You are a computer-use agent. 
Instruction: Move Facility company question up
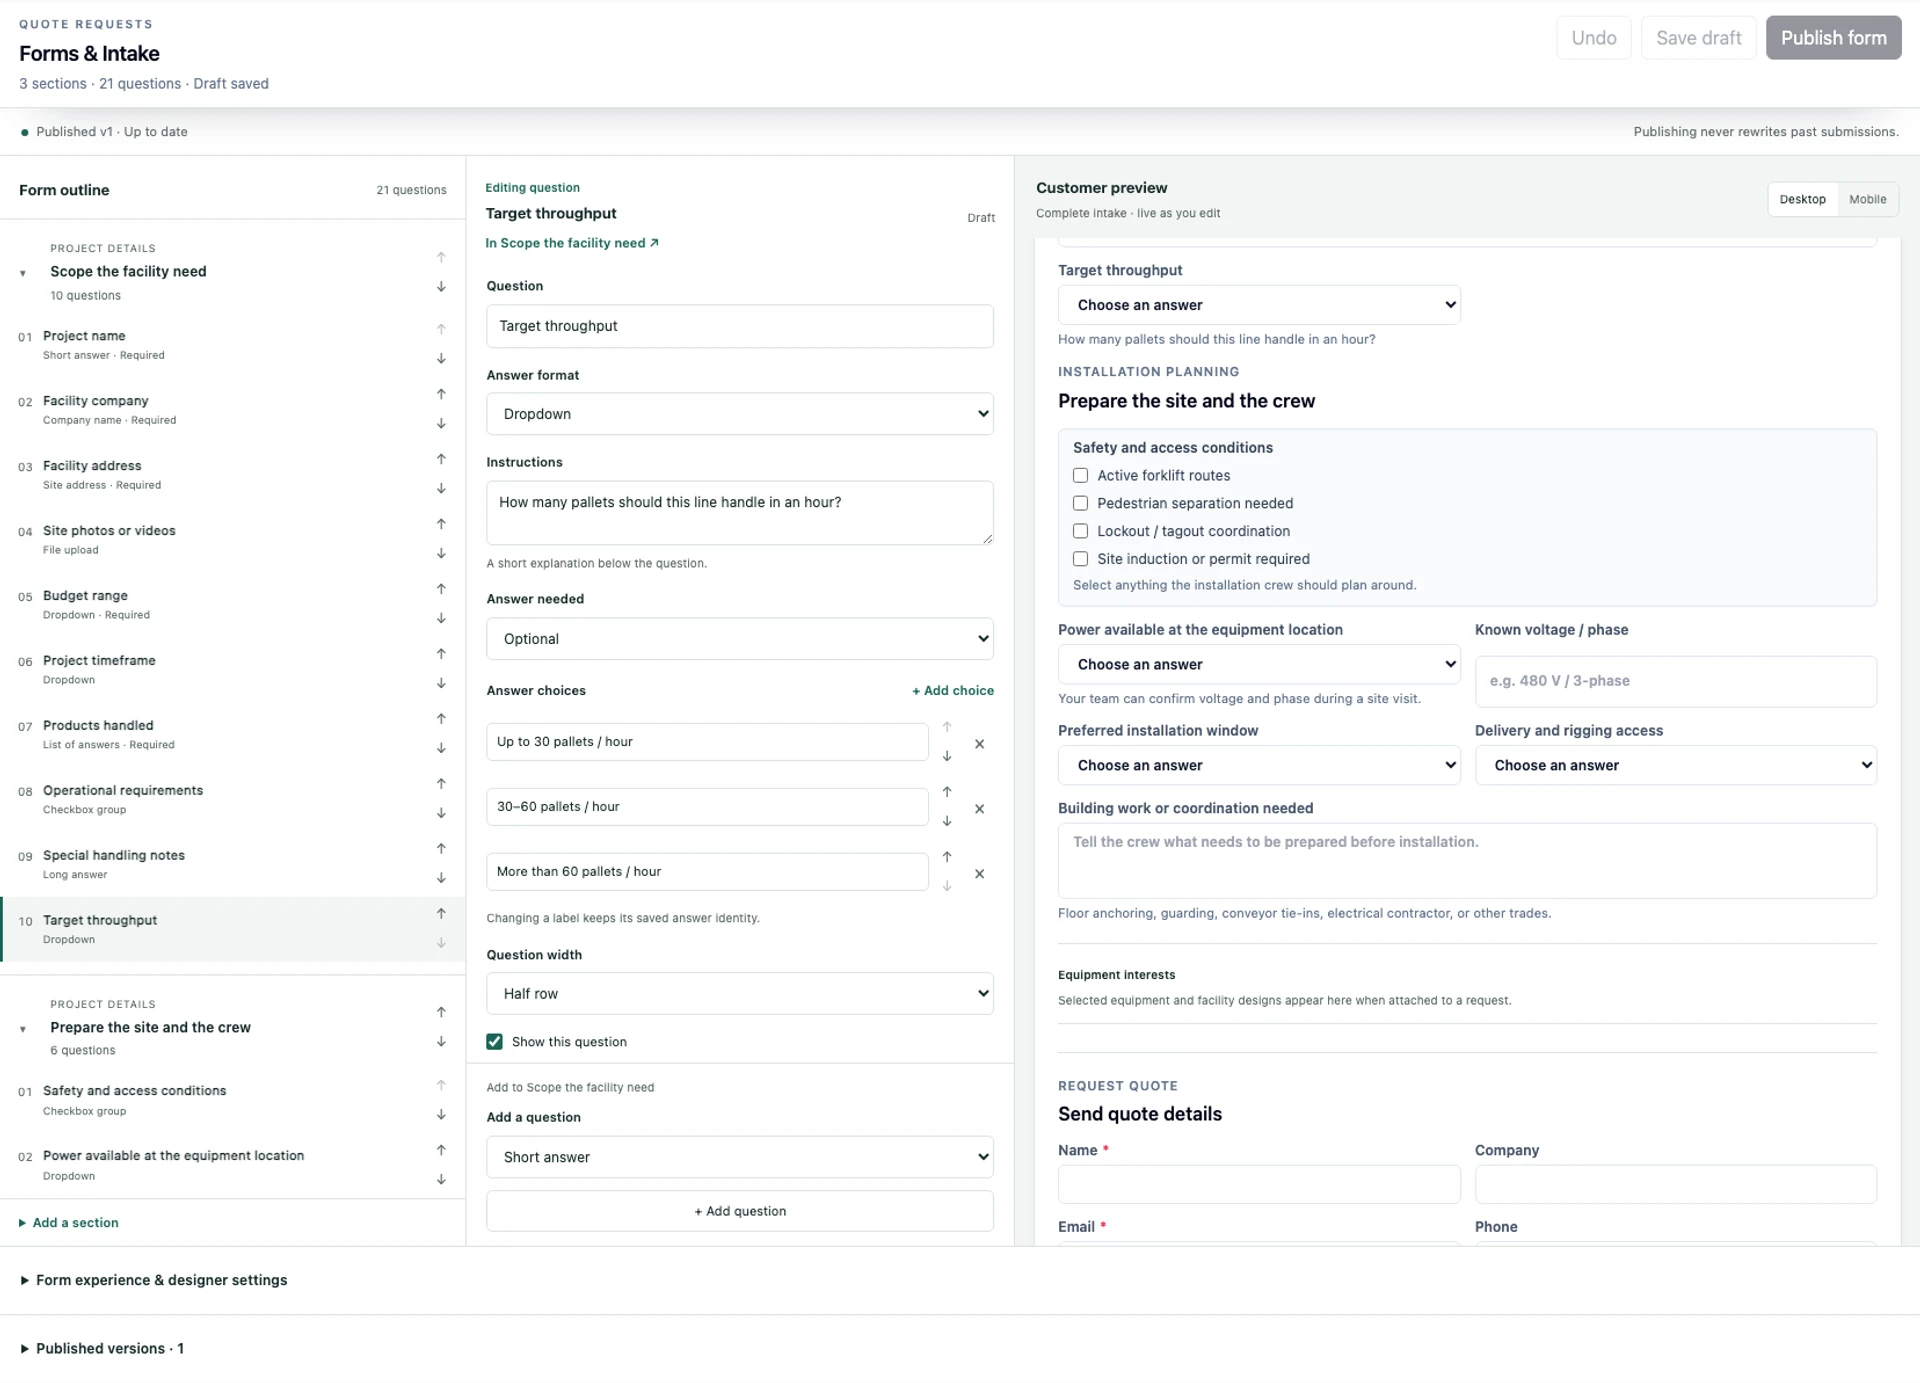point(441,394)
